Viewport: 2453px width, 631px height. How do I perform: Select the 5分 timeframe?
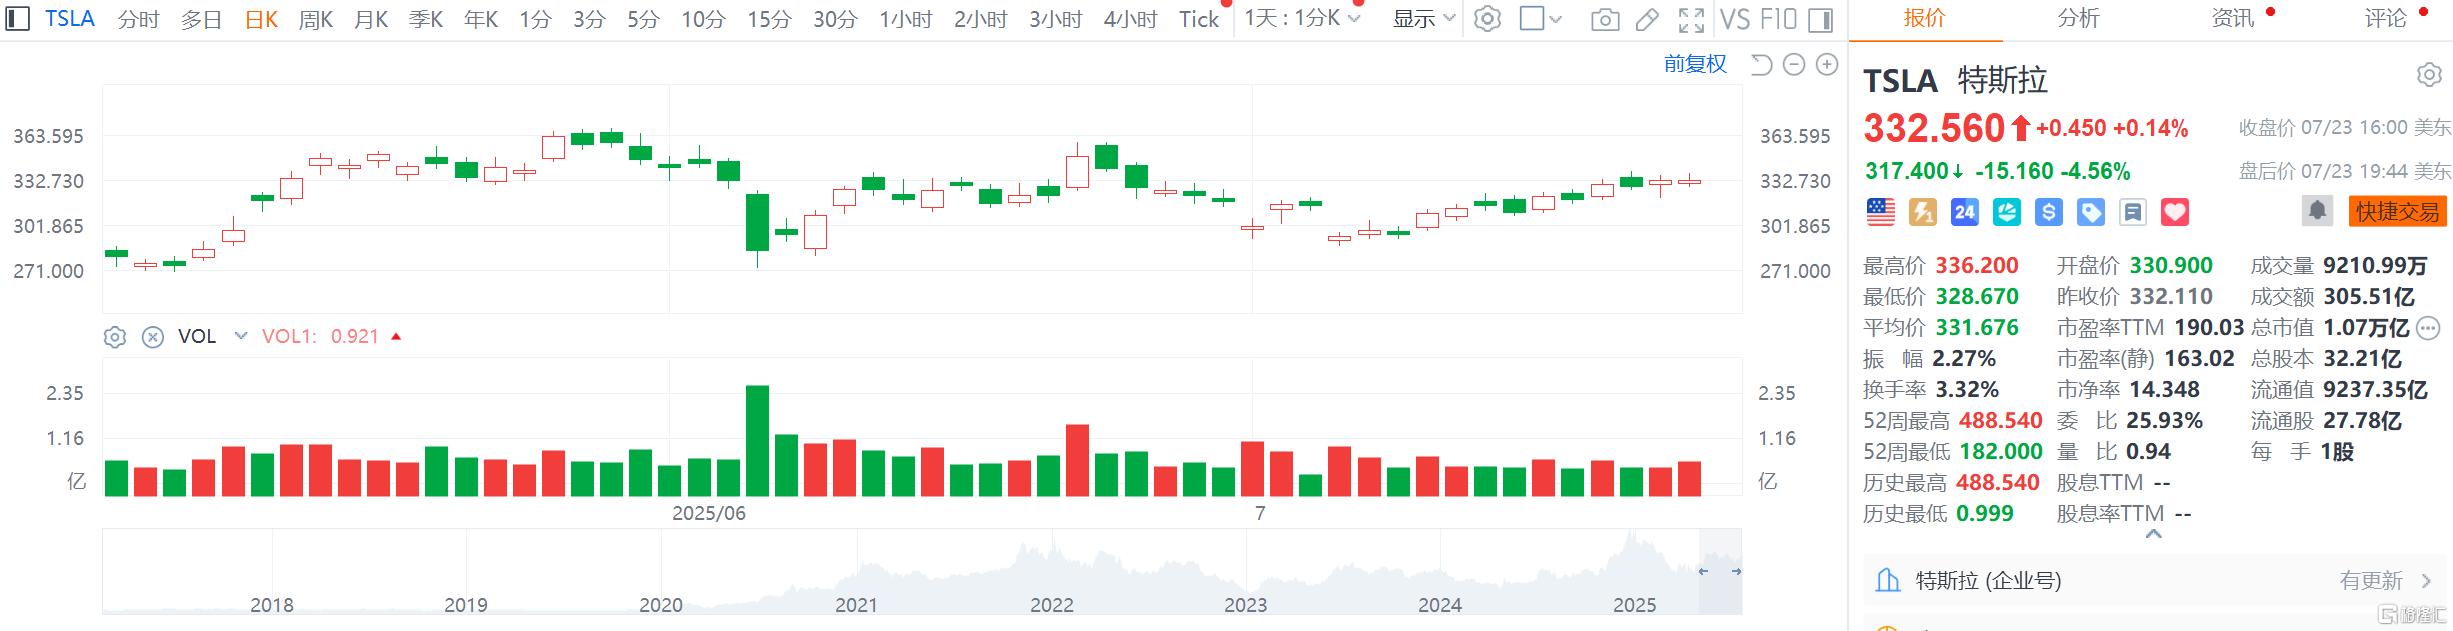tap(643, 19)
